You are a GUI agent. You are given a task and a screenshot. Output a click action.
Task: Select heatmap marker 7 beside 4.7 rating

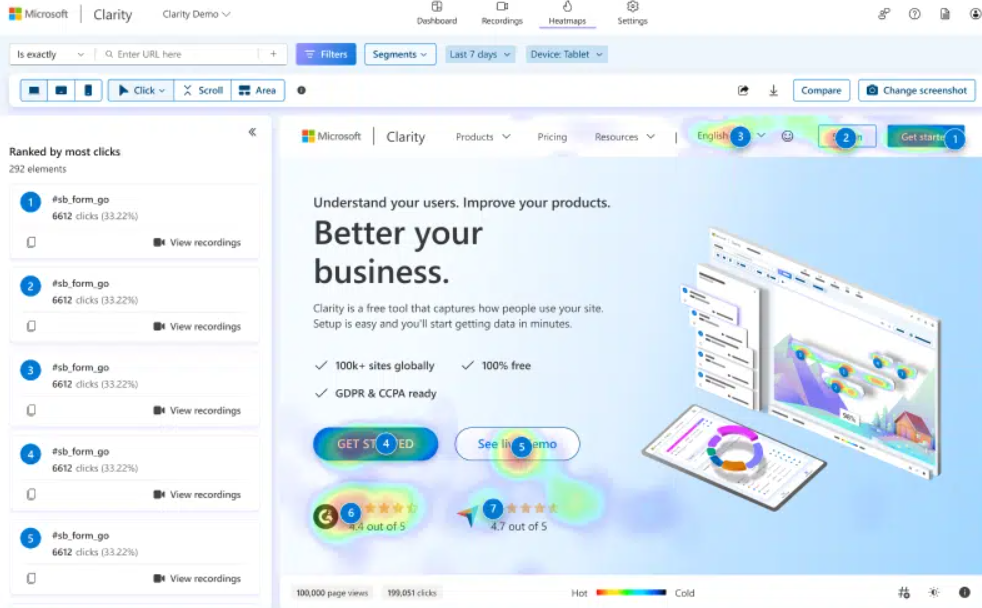[x=493, y=509]
